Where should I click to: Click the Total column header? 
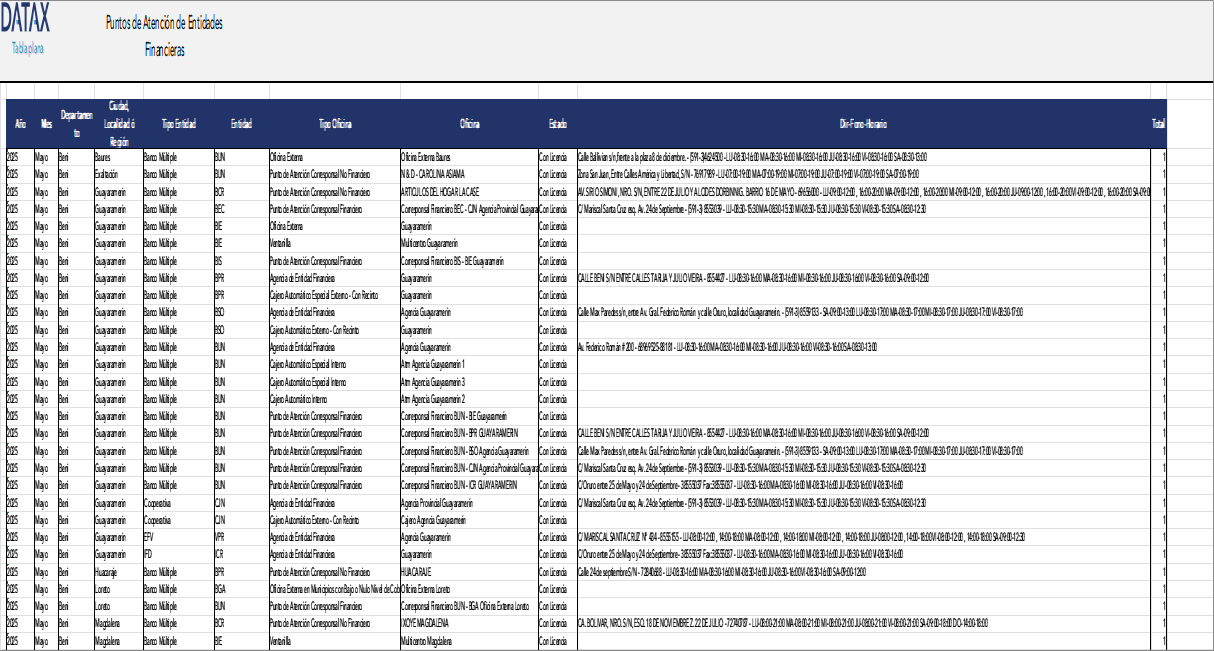(x=1159, y=125)
